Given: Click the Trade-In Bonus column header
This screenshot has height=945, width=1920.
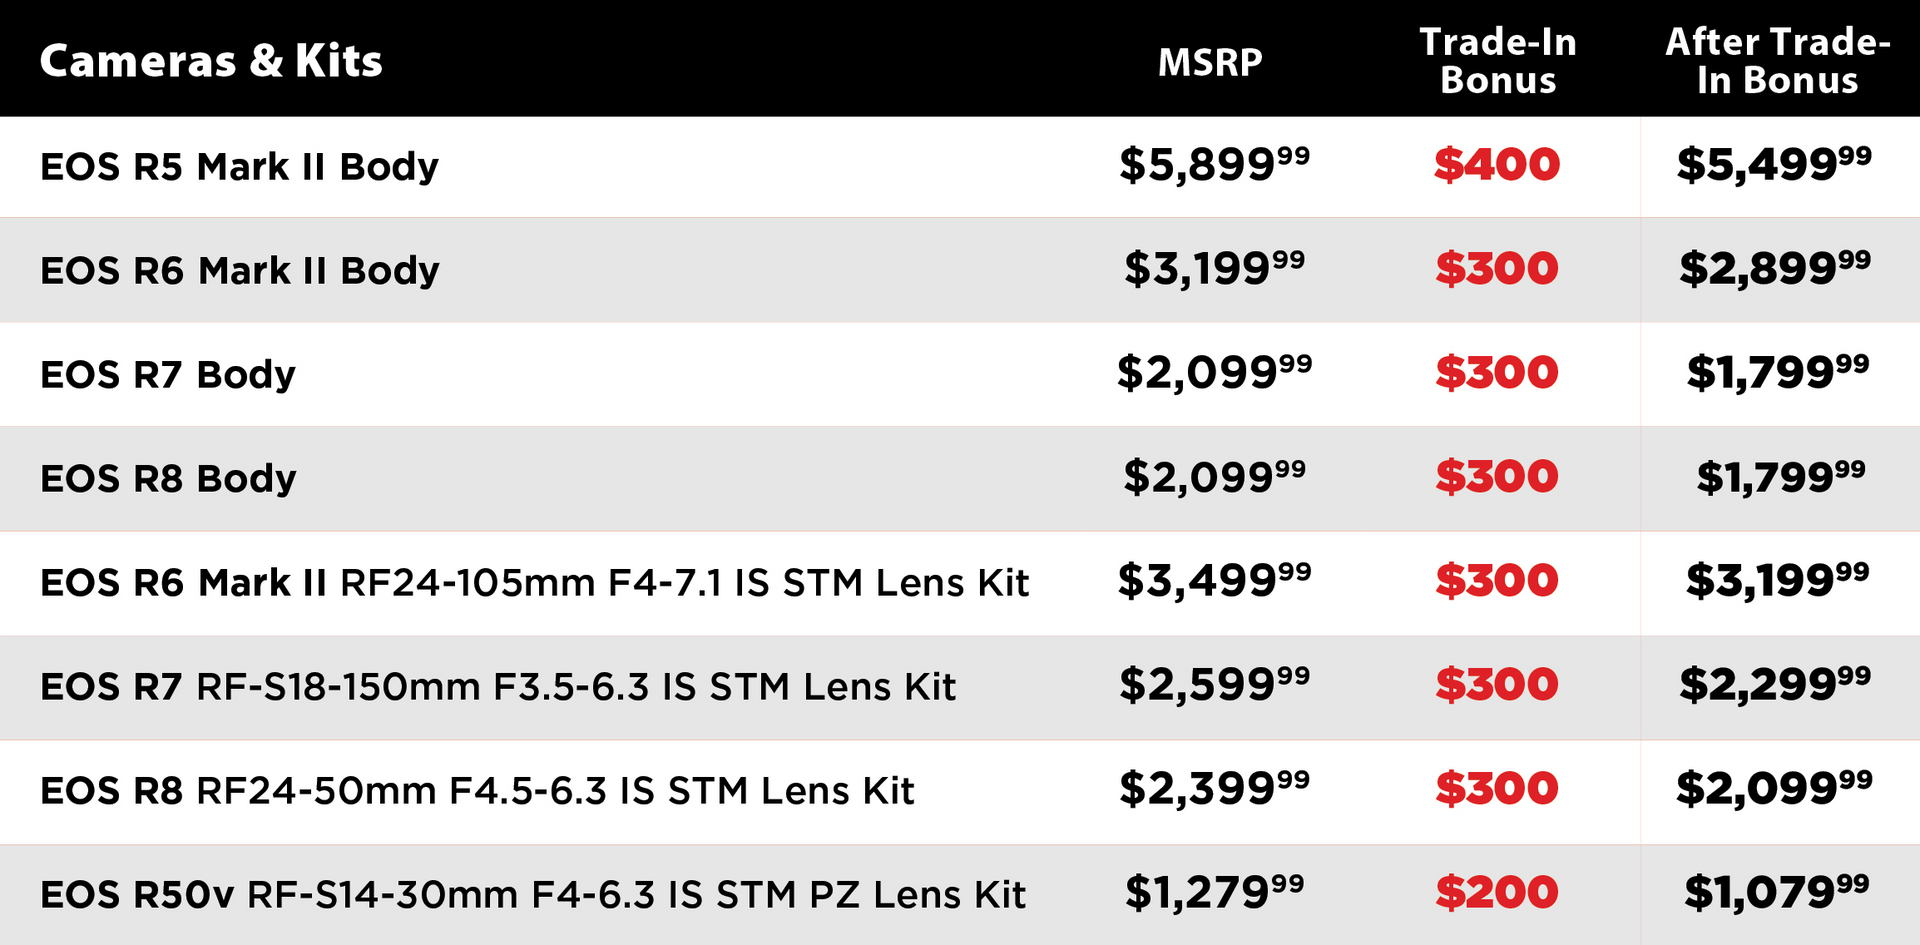Looking at the screenshot, I should tap(1498, 61).
